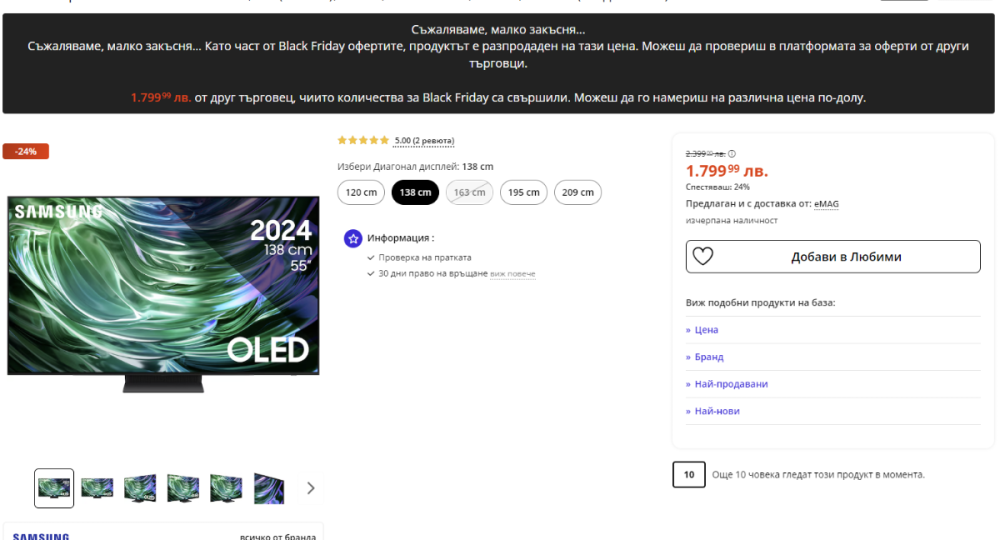The image size is (1000, 540).
Task: Select the 120 cm display size
Action: point(361,192)
